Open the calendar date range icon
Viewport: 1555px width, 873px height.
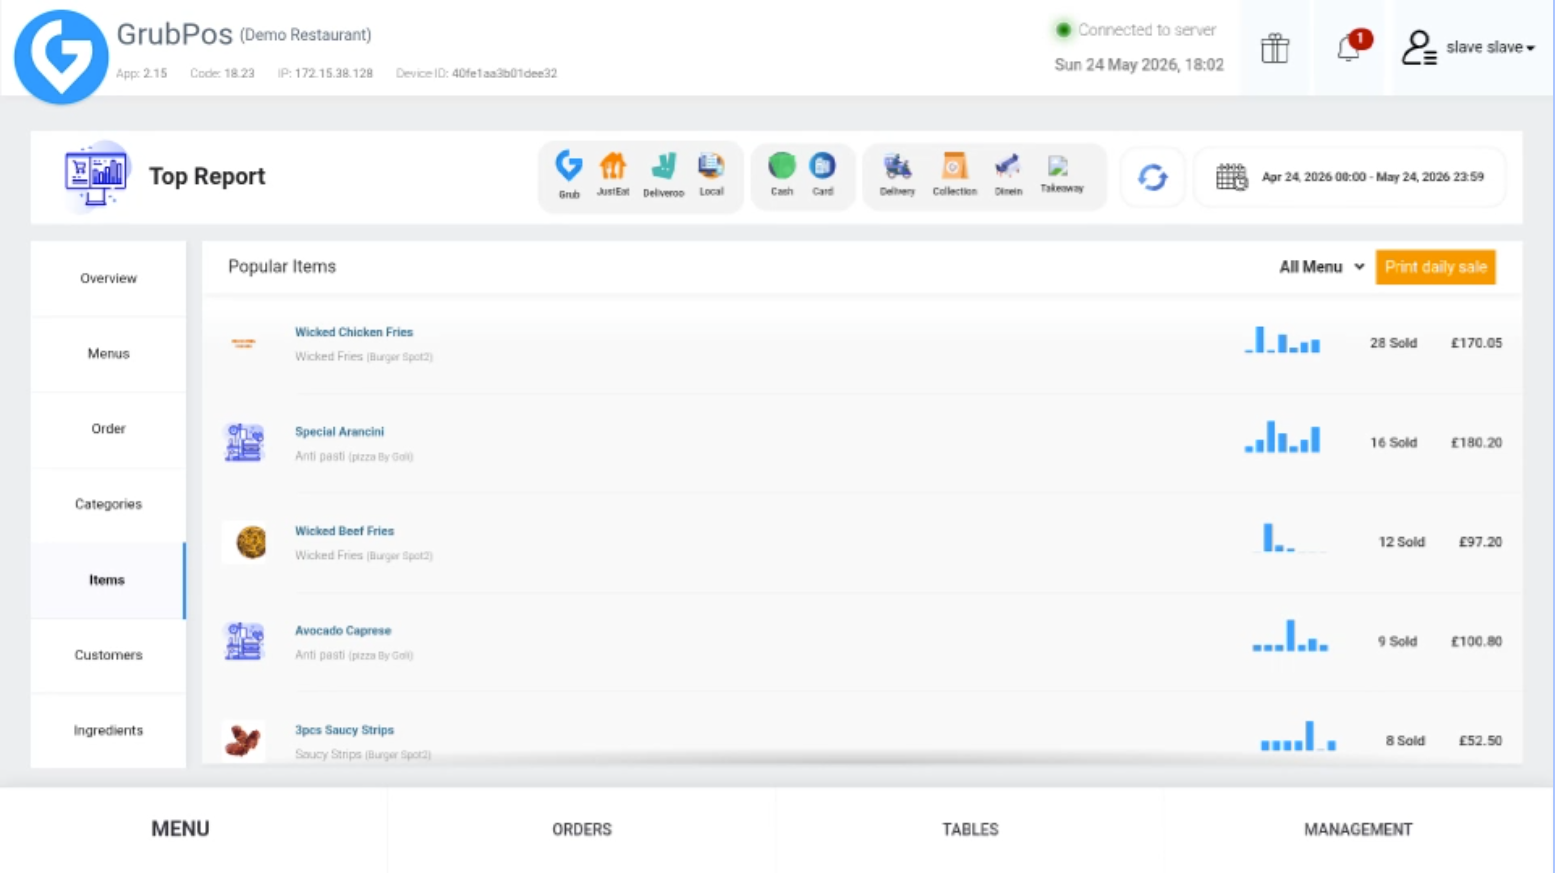coord(1231,177)
